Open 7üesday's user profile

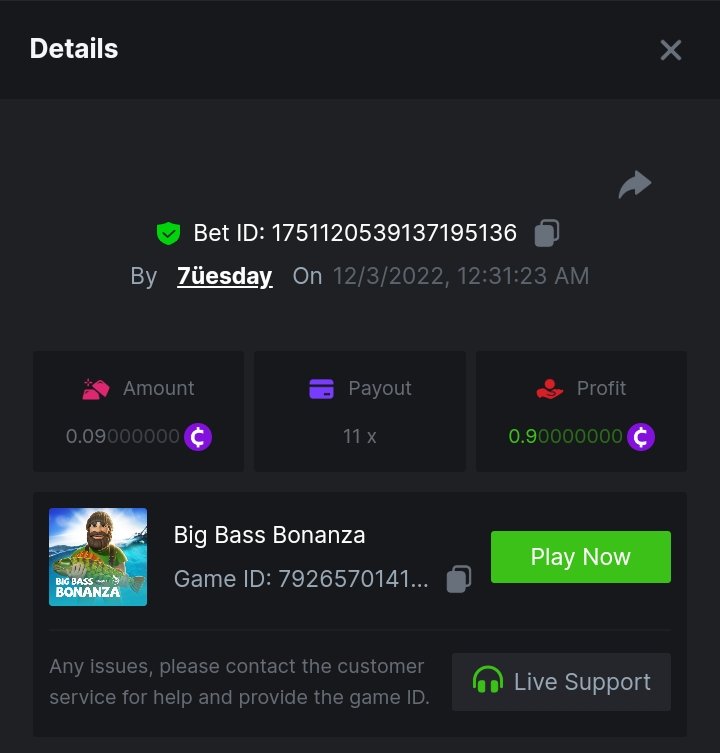point(224,277)
